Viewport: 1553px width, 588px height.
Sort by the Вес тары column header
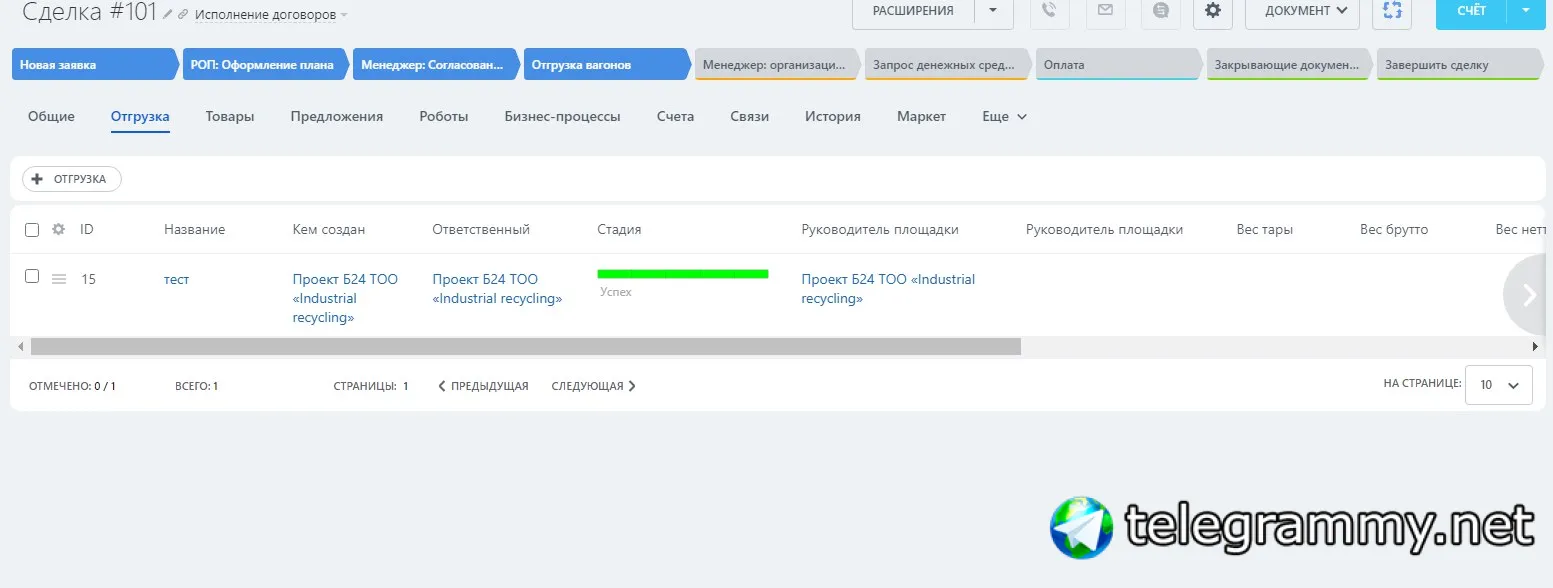click(1265, 229)
